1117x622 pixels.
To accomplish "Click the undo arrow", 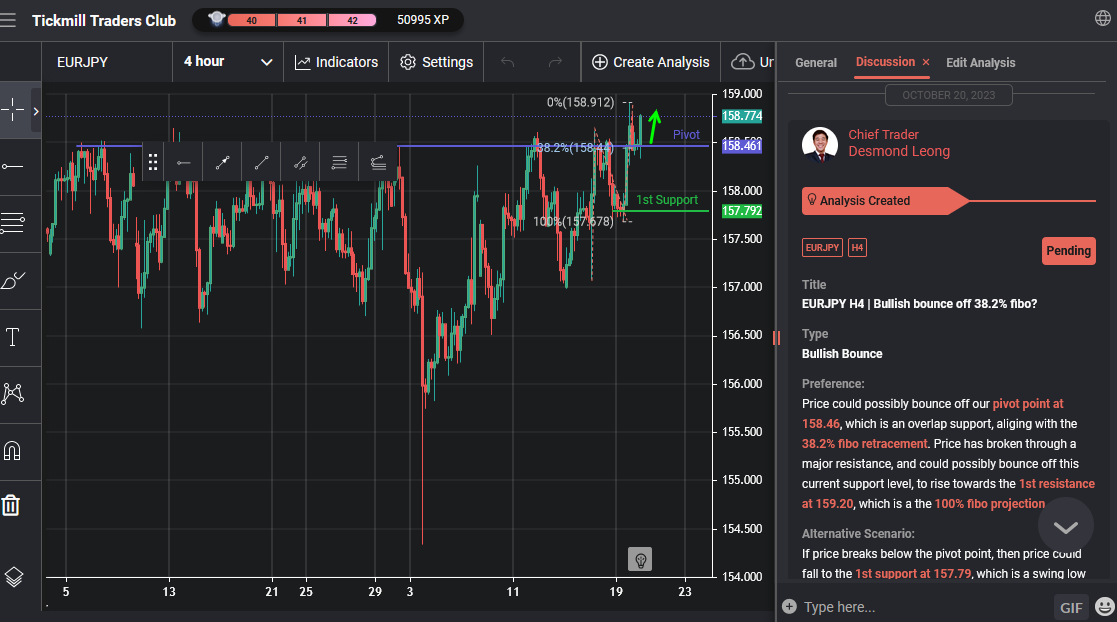I will pyautogui.click(x=507, y=62).
